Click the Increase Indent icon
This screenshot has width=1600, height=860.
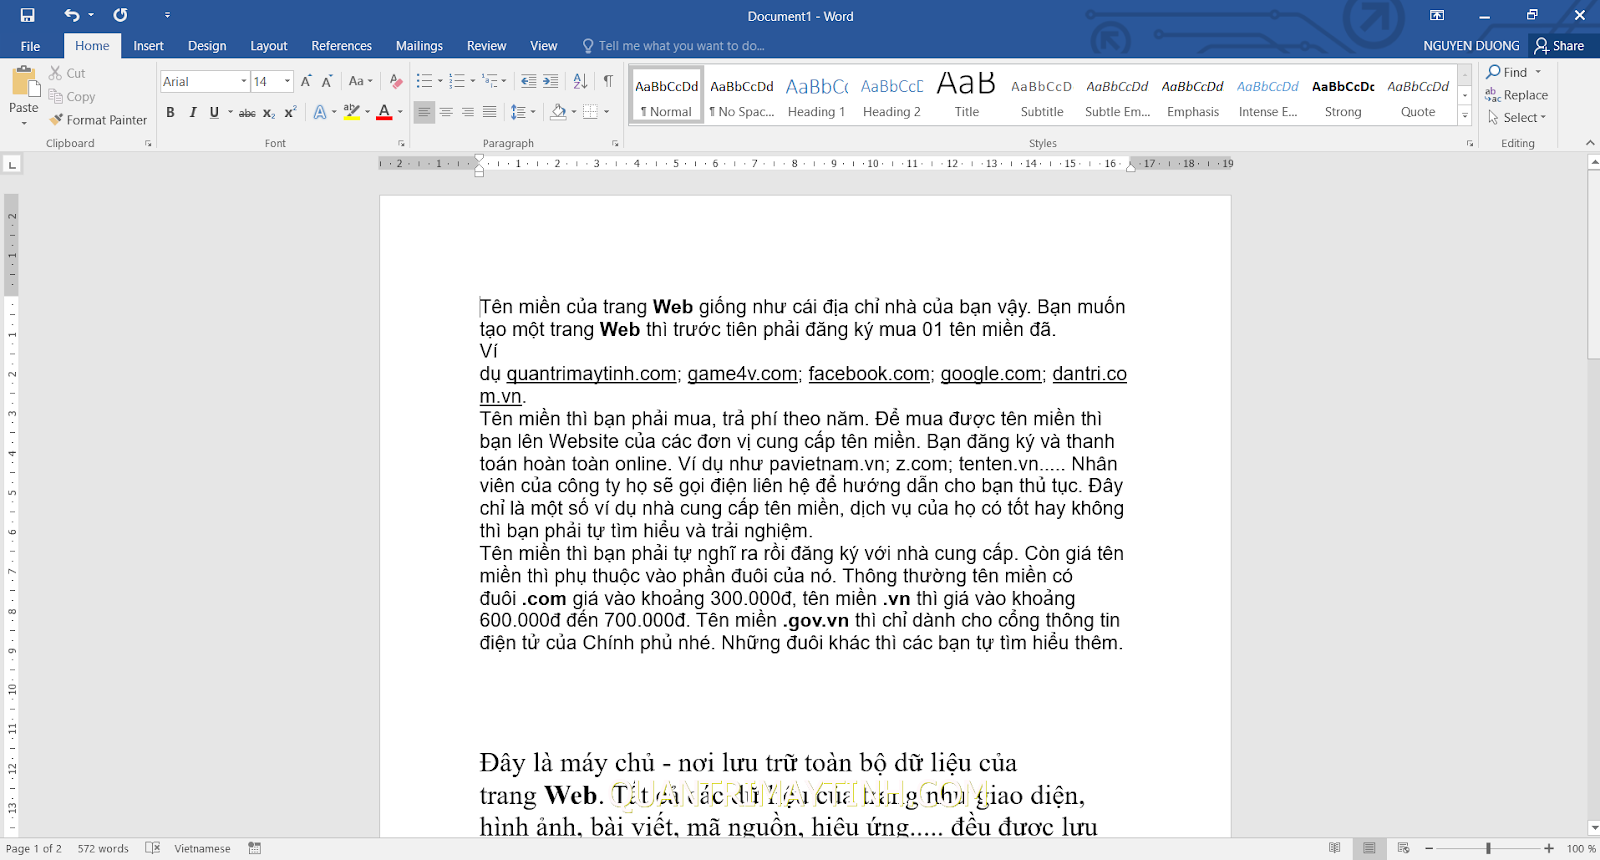pyautogui.click(x=550, y=81)
